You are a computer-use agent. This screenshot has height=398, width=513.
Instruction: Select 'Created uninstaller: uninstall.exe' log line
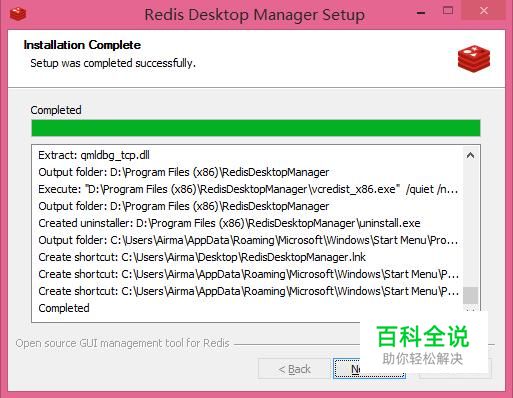229,223
